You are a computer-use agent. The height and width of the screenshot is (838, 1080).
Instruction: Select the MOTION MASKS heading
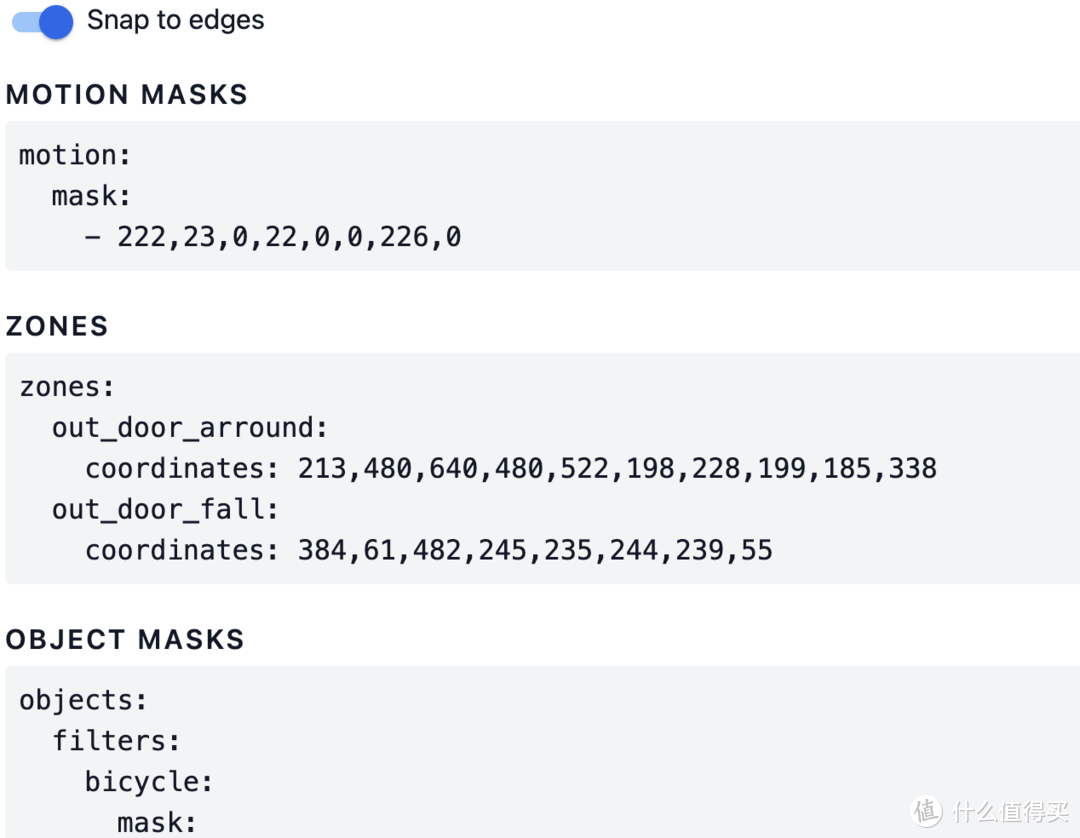pos(127,94)
